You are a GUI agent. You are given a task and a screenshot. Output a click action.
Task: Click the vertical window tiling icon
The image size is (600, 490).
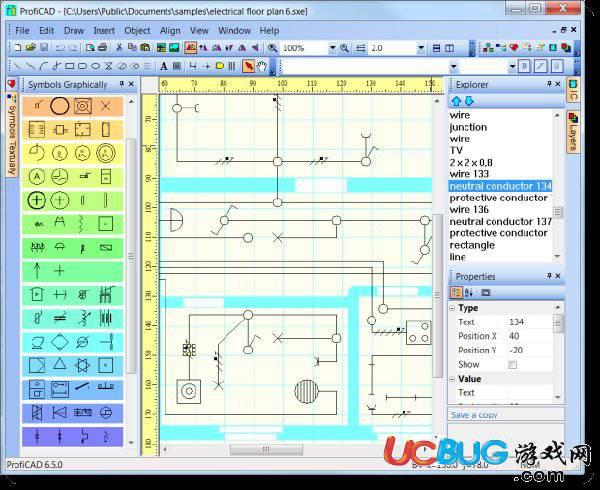tap(450, 48)
